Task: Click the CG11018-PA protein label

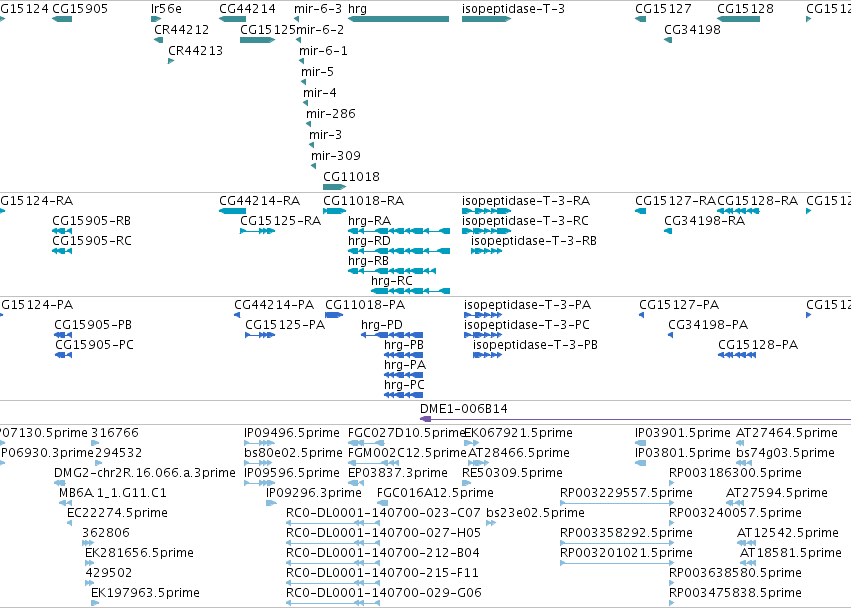Action: point(365,305)
